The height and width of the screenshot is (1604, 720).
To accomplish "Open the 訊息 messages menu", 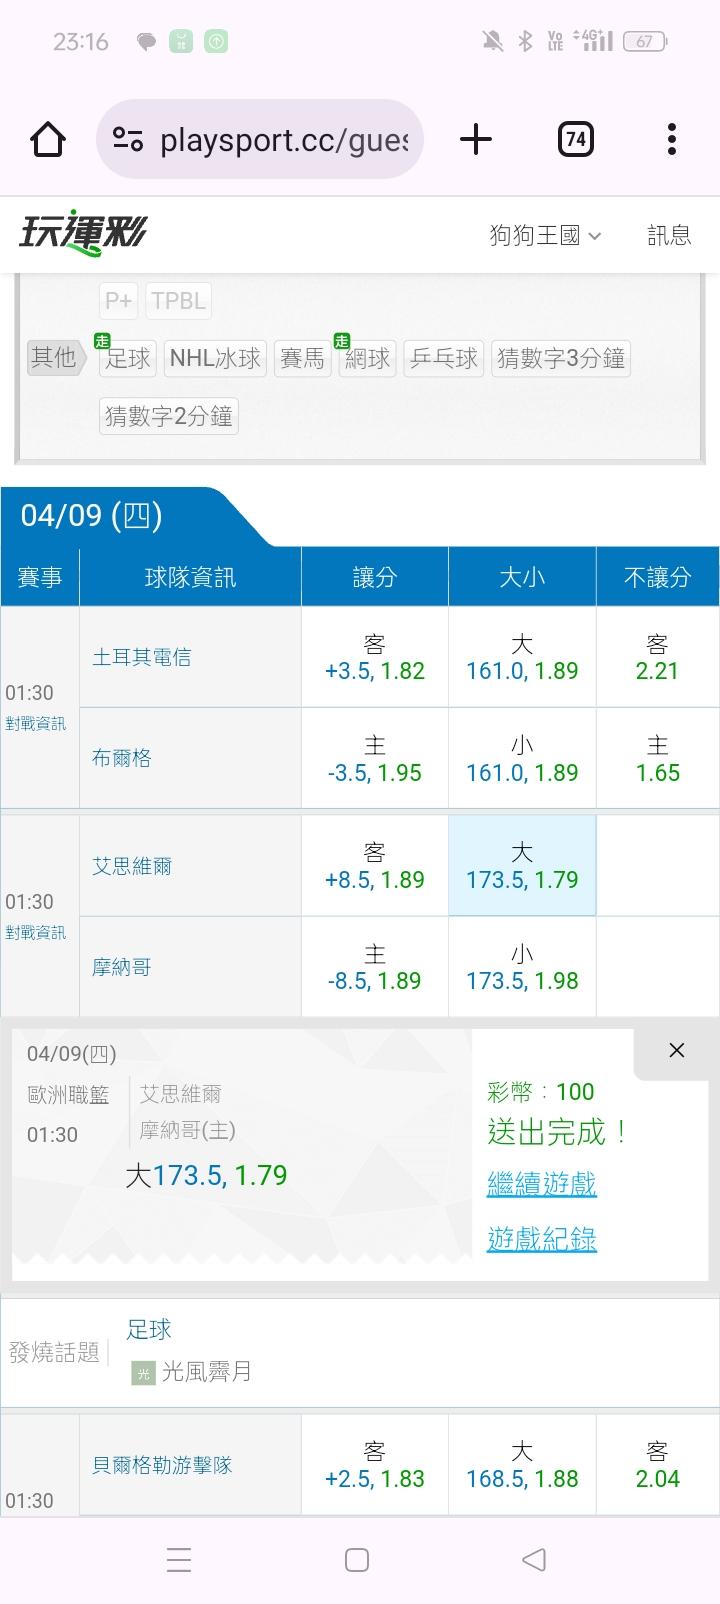I will 669,235.
